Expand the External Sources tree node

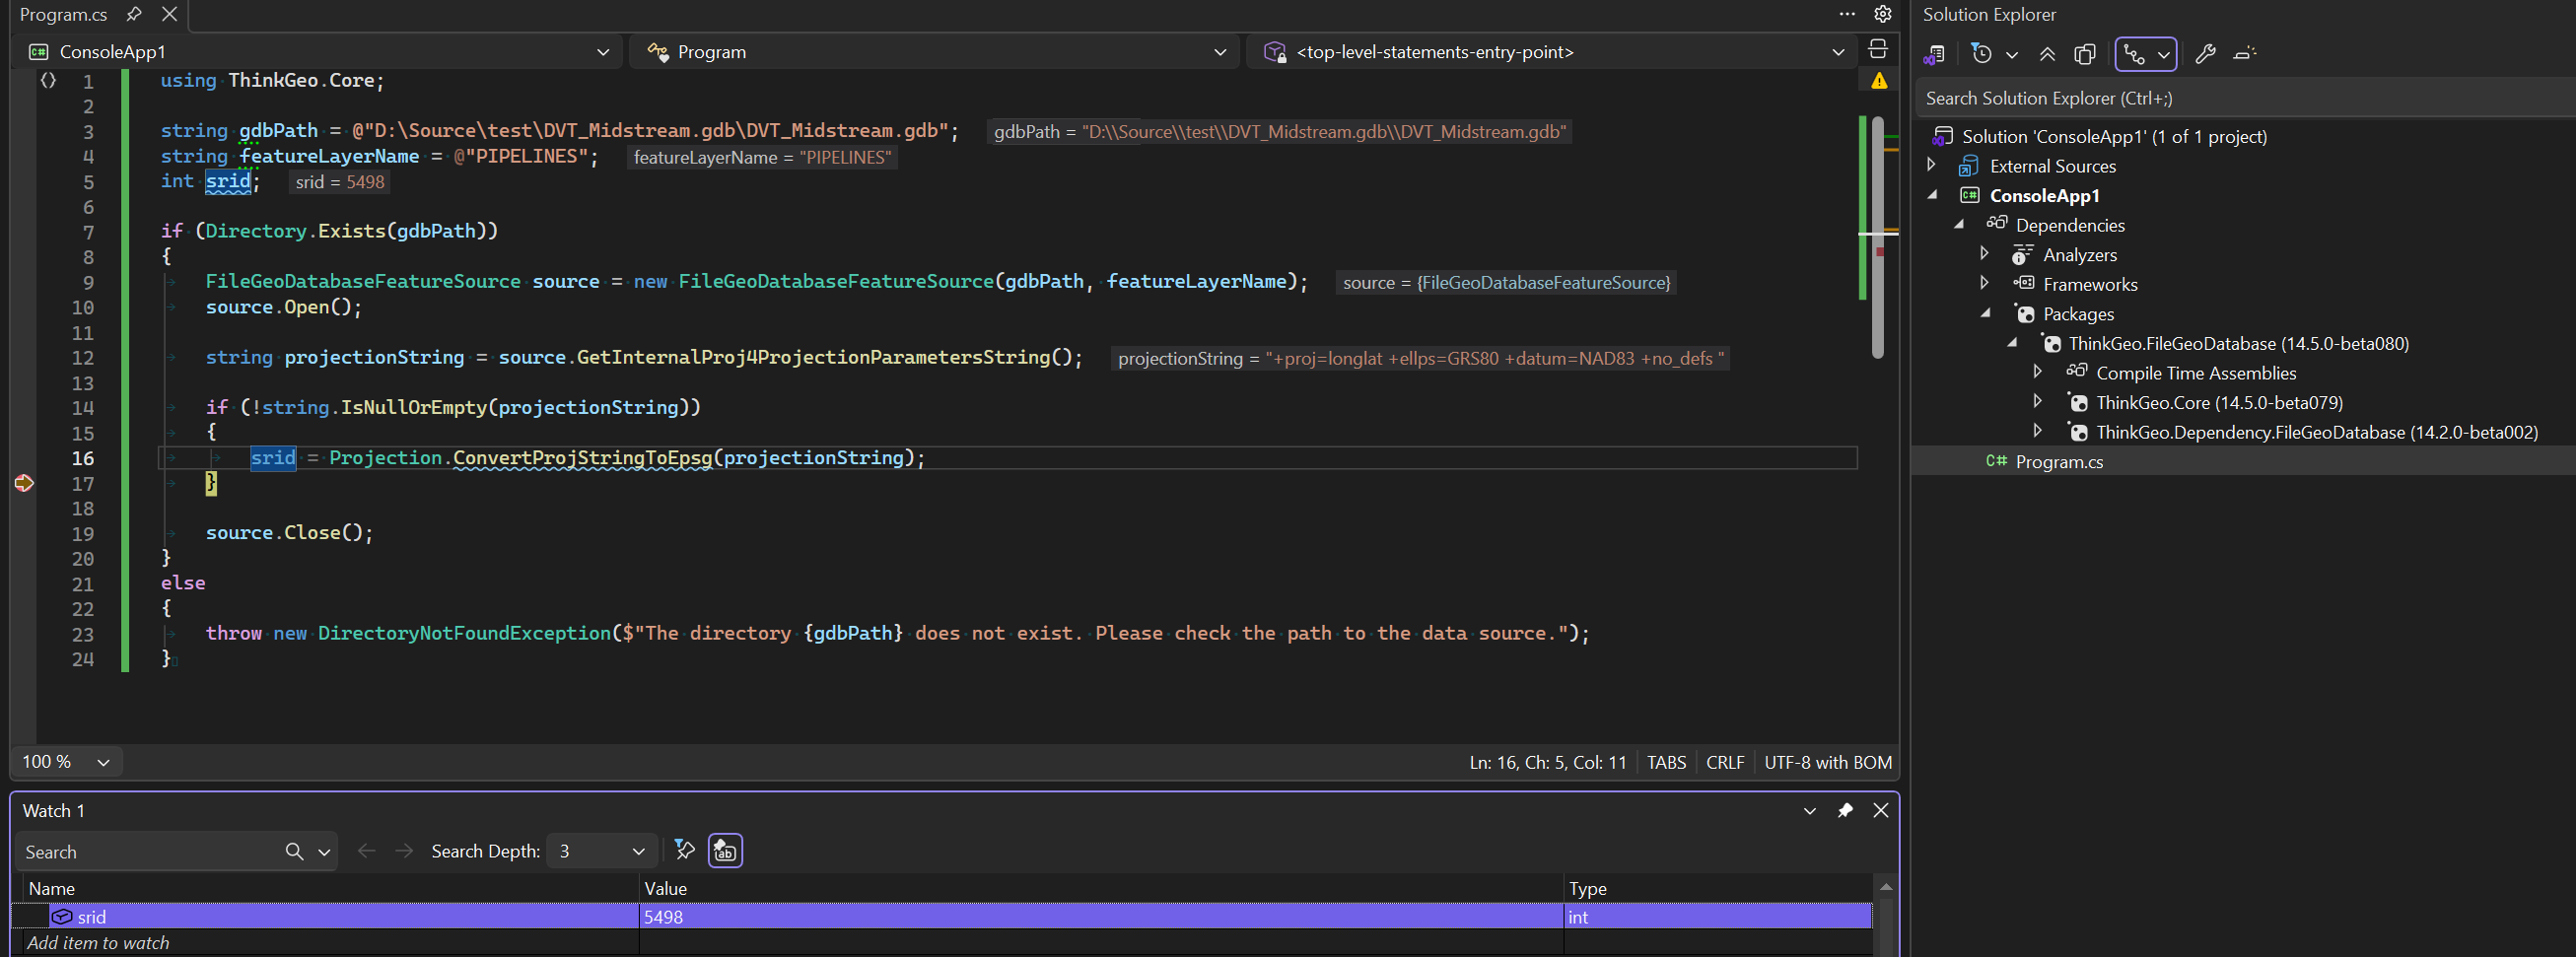(1932, 166)
